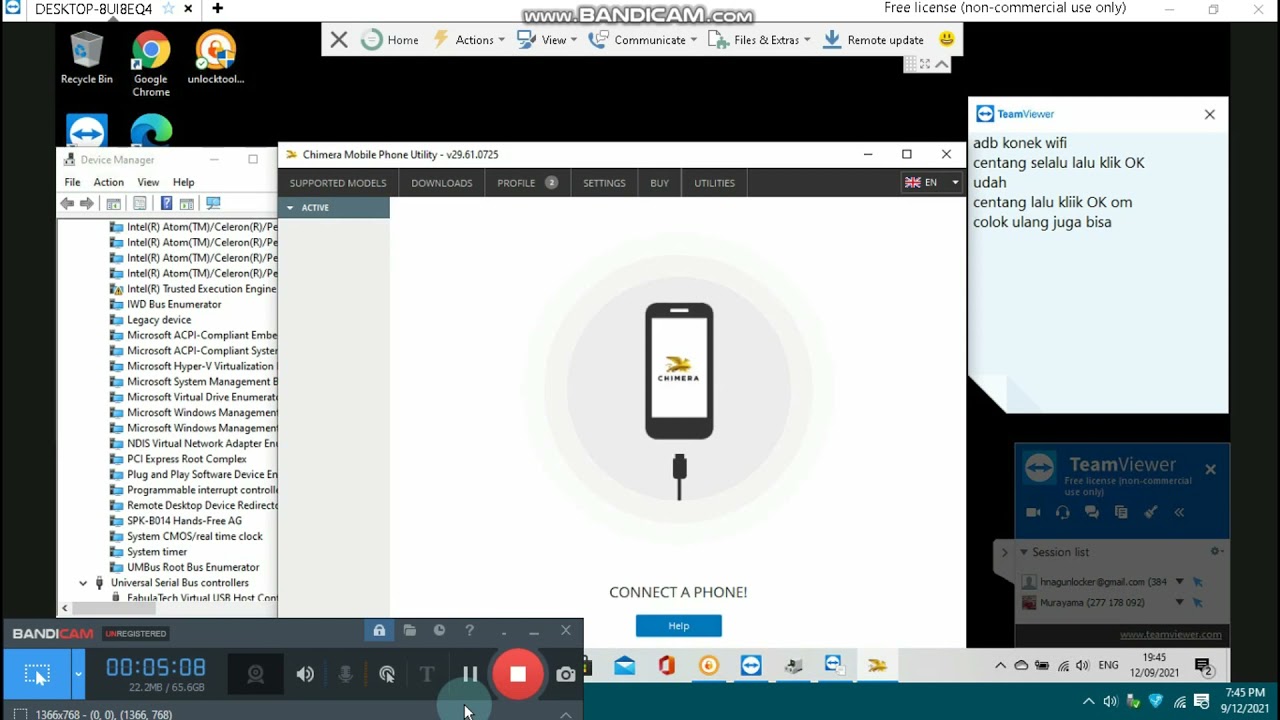
Task: Click the Chimera icon in remote taskbar
Action: tap(877, 666)
